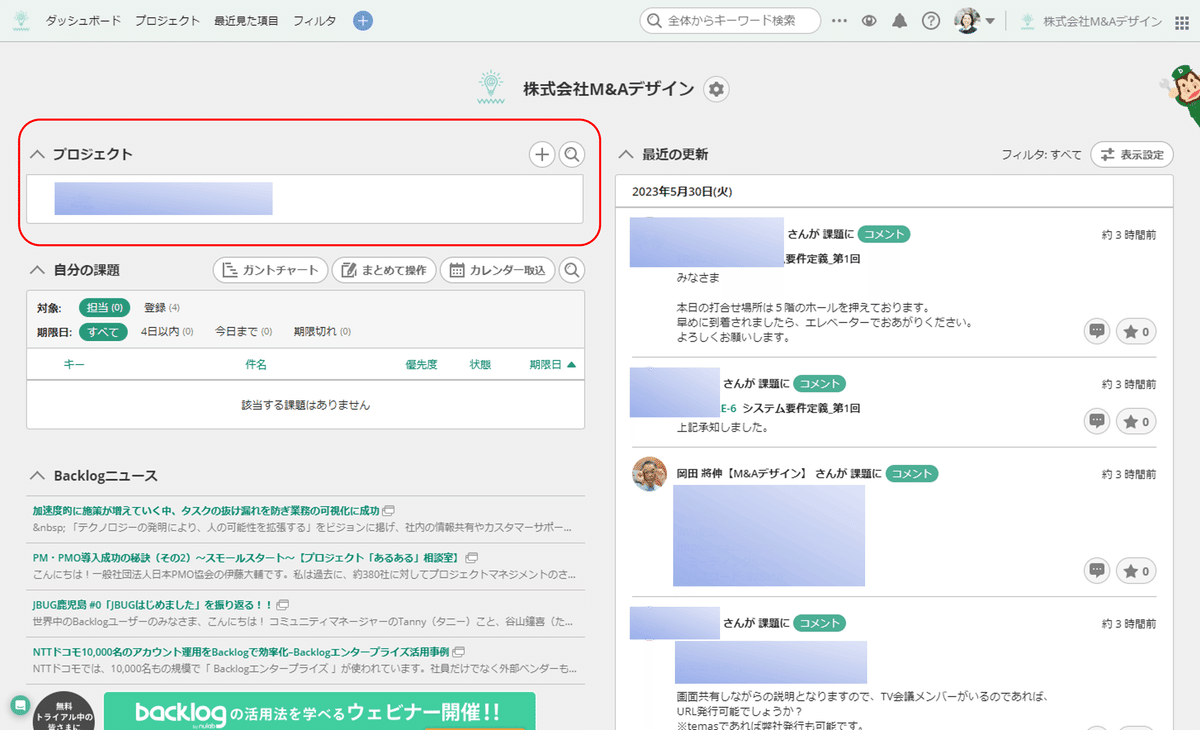1200x730 pixels.
Task: Click 岡田 将伸 user avatar
Action: (649, 474)
